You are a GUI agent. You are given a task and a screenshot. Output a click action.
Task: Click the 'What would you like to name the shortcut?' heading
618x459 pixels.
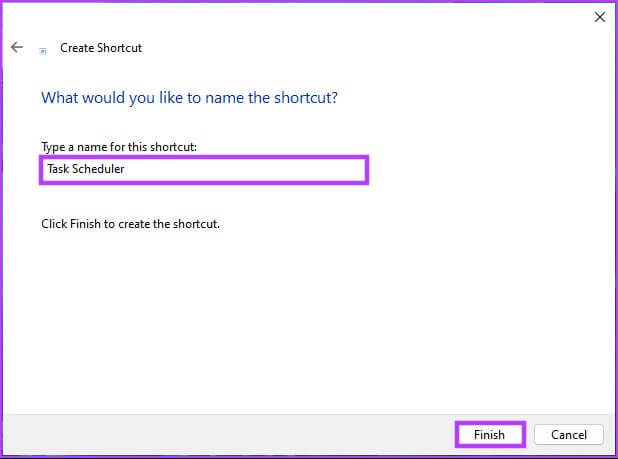189,98
